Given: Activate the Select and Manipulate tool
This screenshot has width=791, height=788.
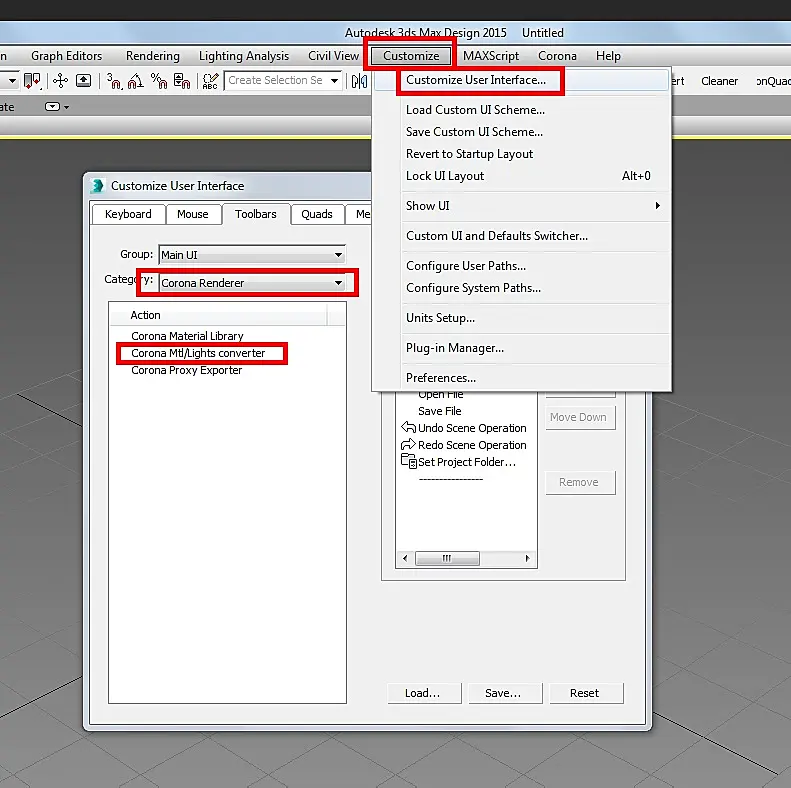Looking at the screenshot, I should click(x=61, y=81).
